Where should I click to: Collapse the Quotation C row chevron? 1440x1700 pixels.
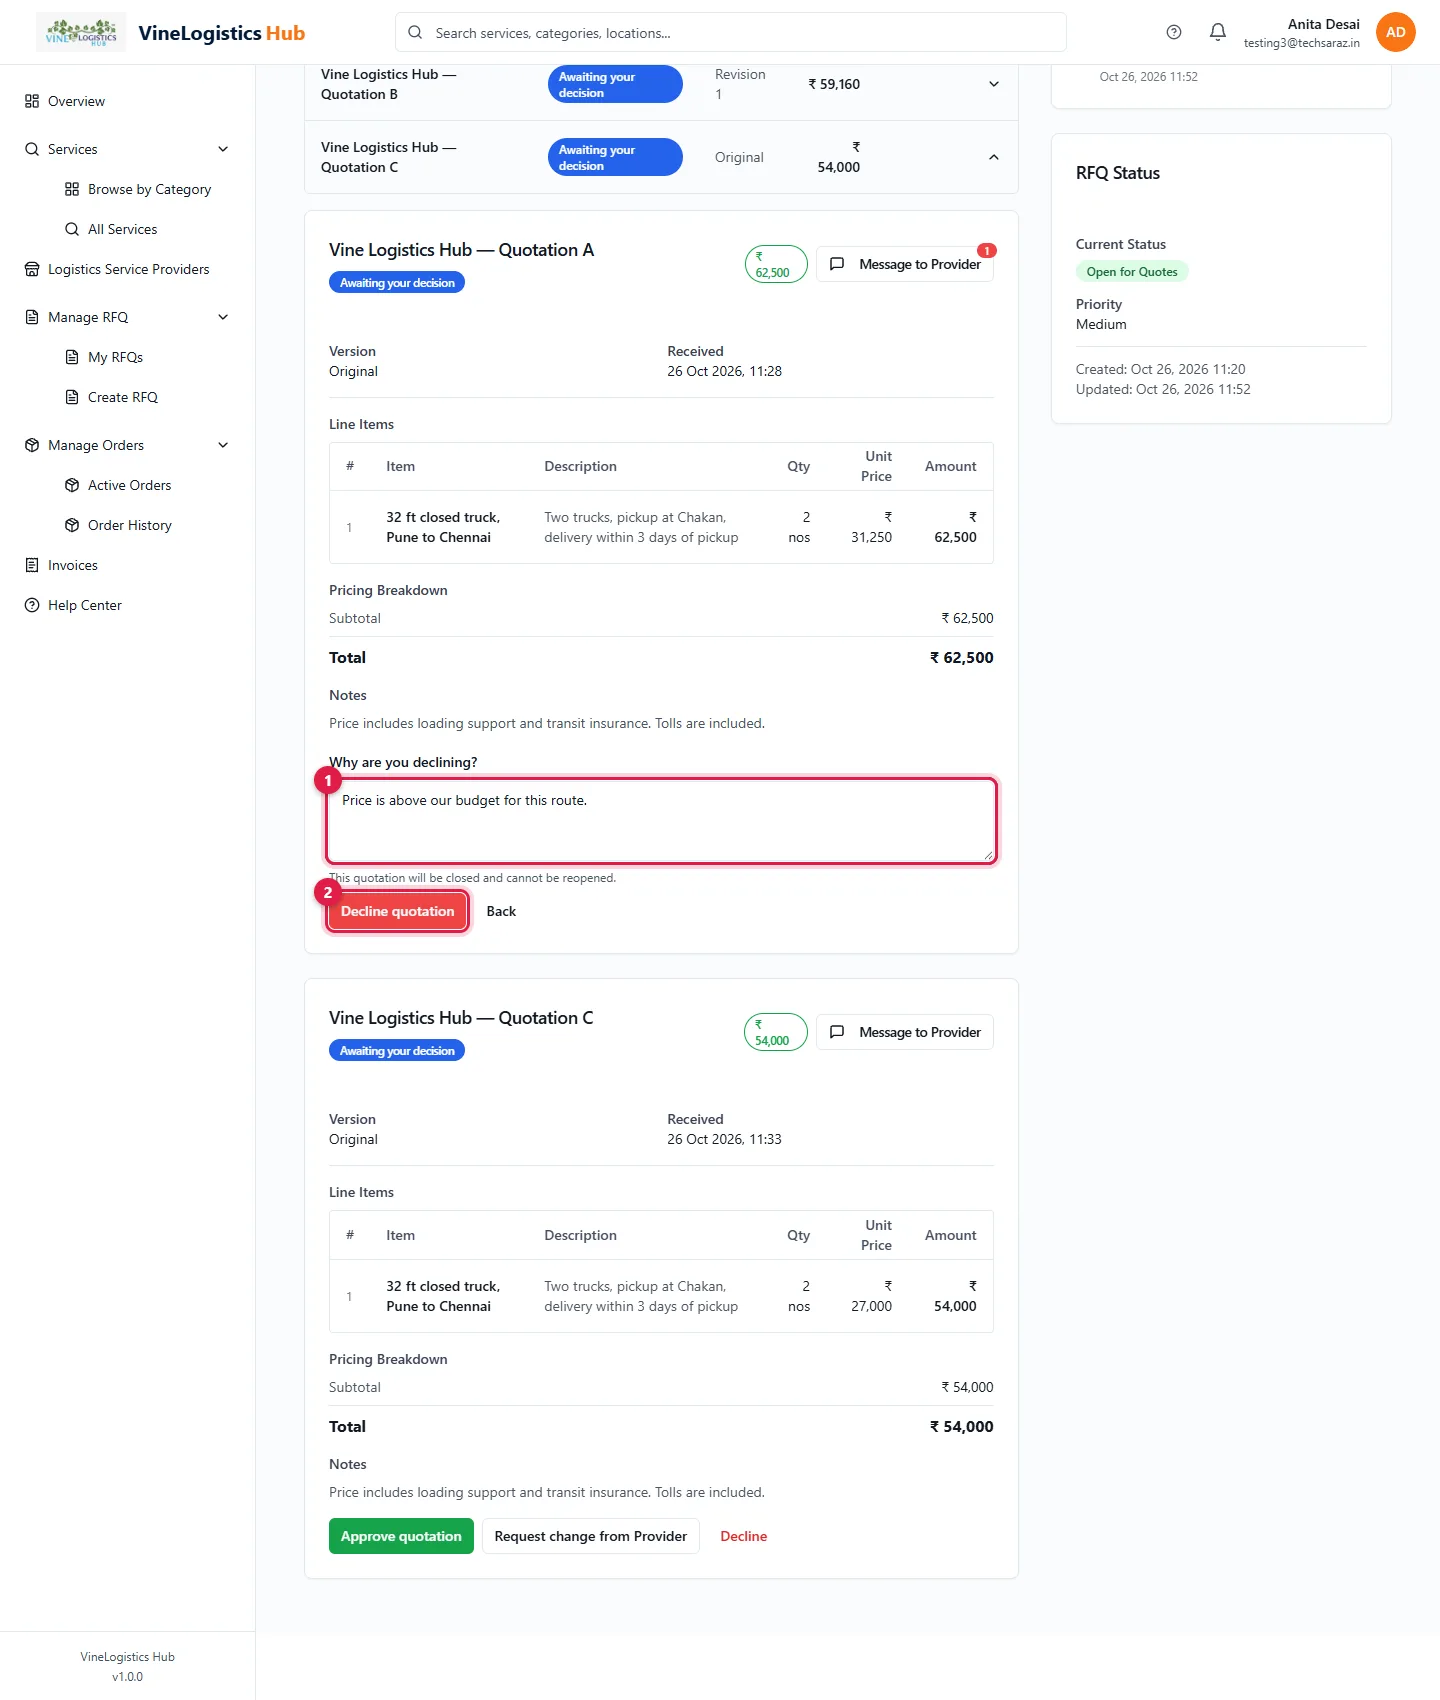pos(994,157)
